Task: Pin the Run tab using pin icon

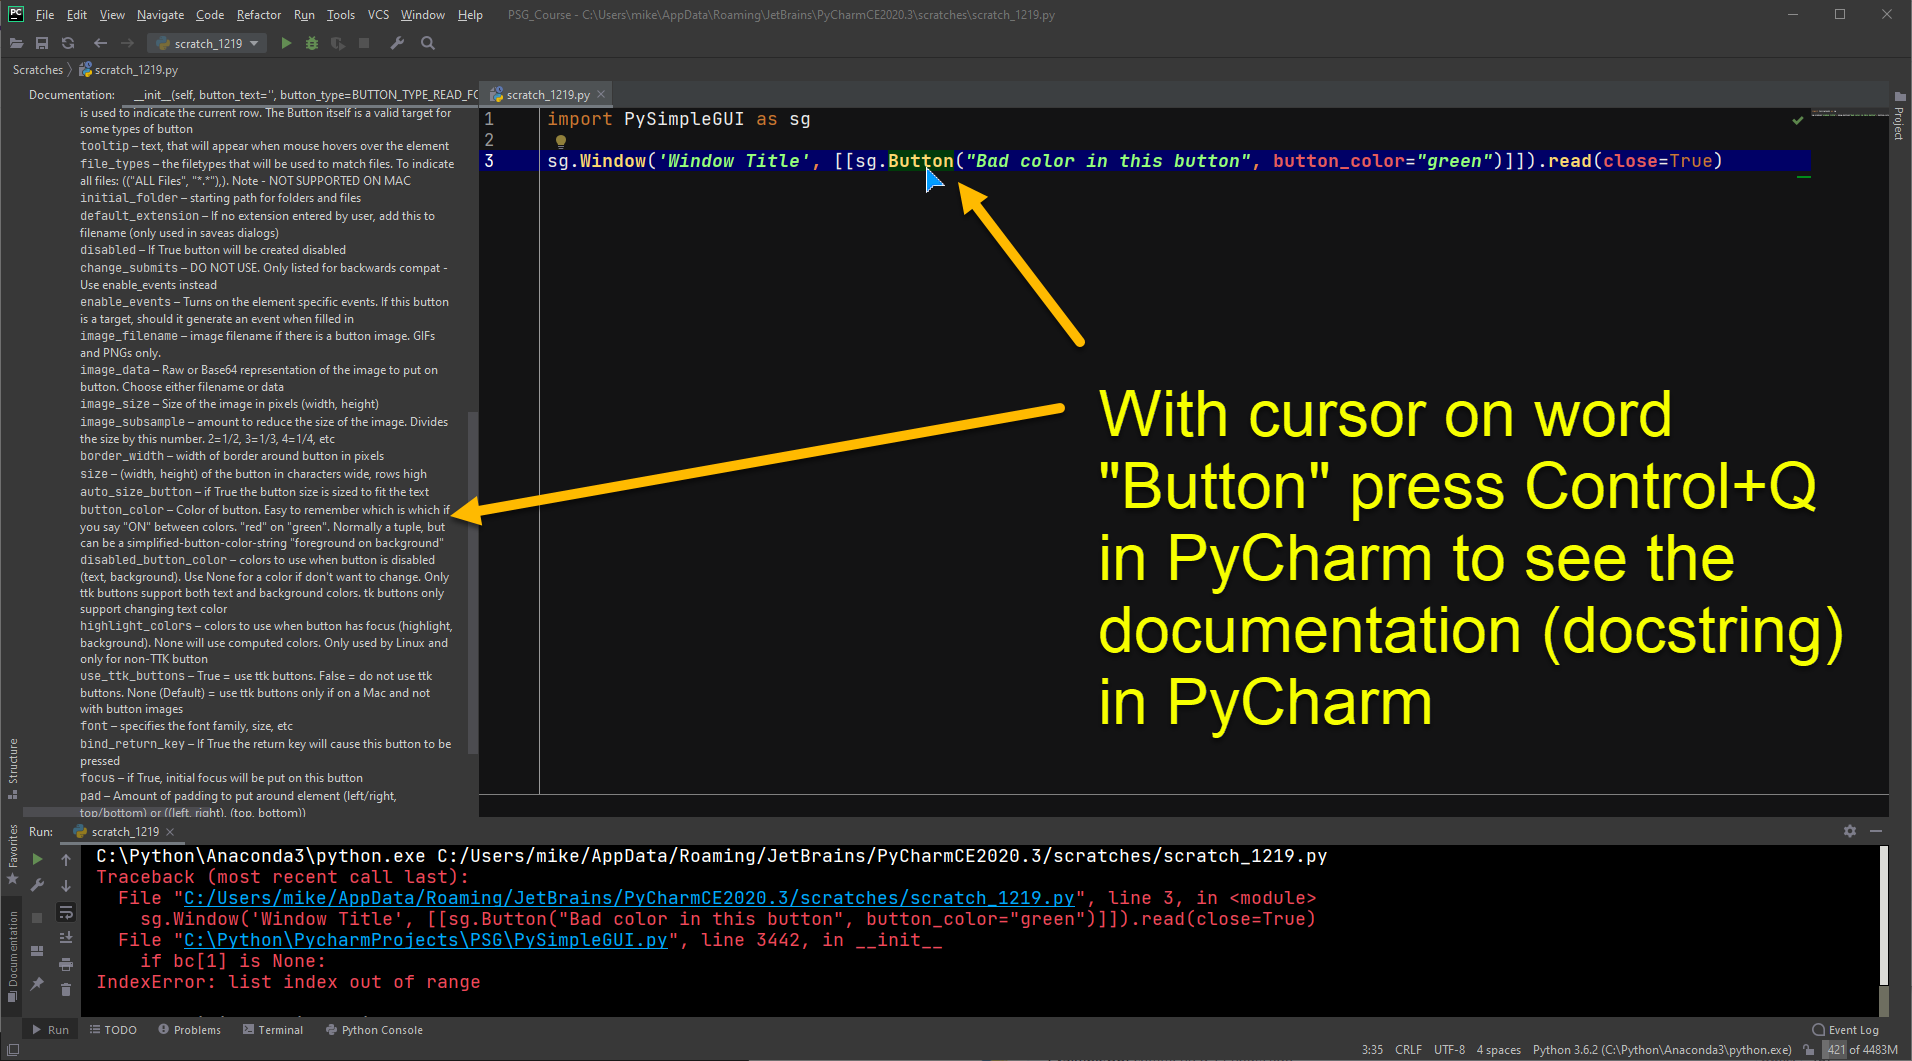Action: click(37, 984)
